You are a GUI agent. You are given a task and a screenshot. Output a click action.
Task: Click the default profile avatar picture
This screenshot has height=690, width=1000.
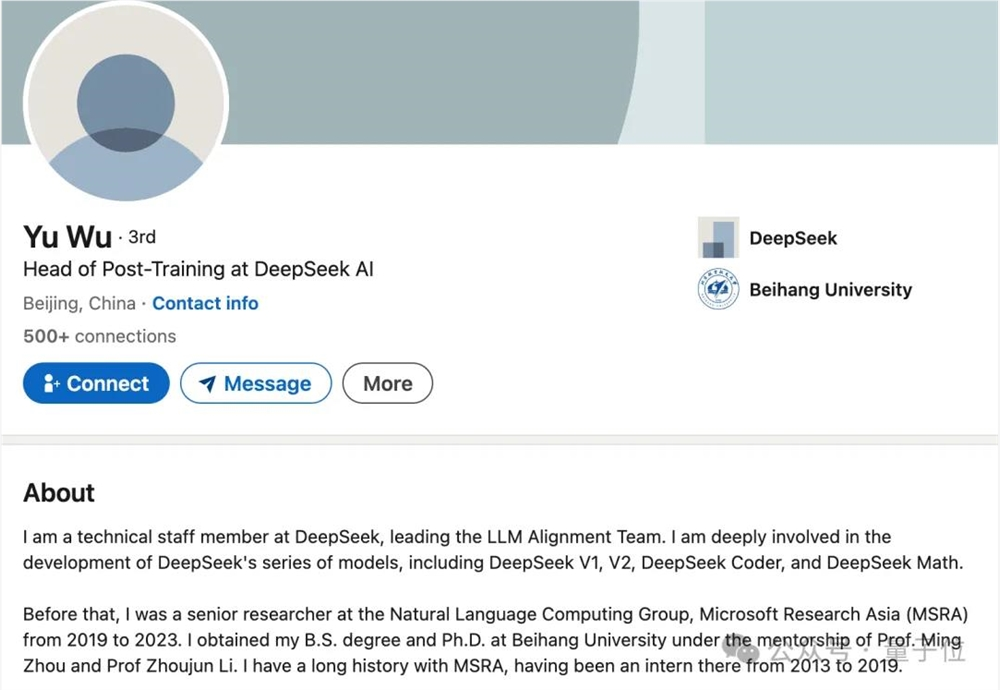tap(126, 104)
